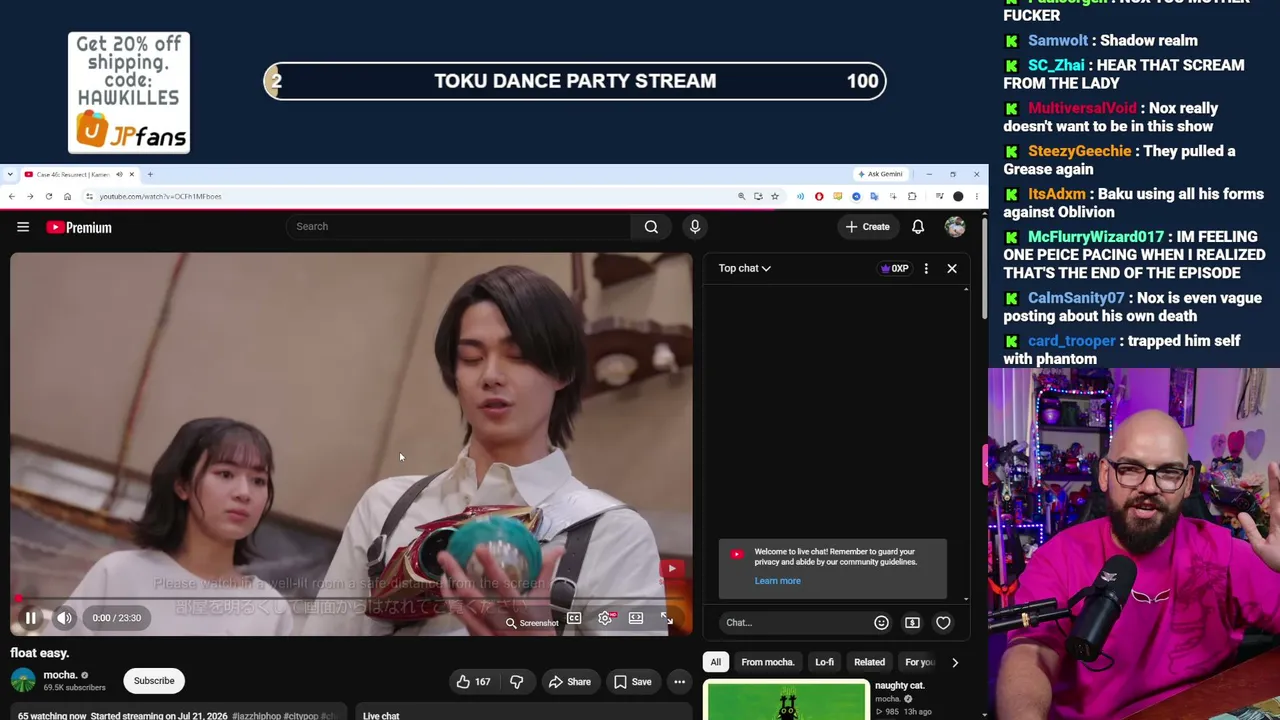Image resolution: width=1280 pixels, height=720 pixels.
Task: Click the JPfans shipping code banner
Action: coord(129,93)
